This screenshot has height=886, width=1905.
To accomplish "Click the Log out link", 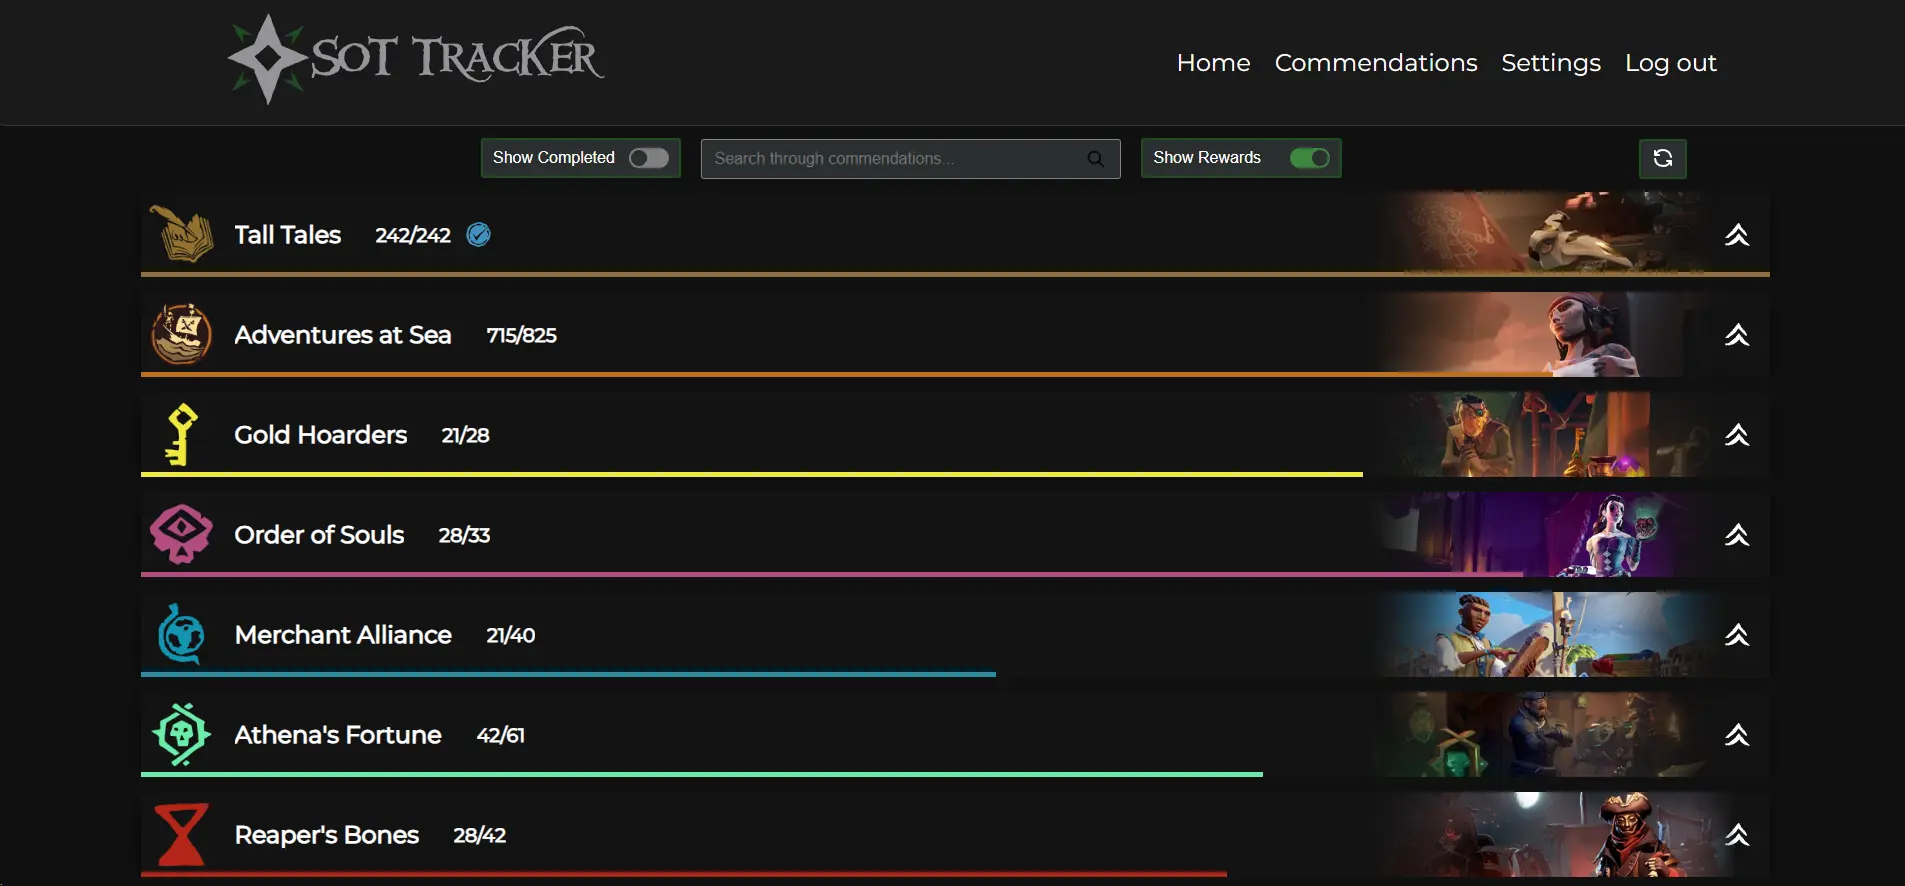I will tap(1670, 63).
